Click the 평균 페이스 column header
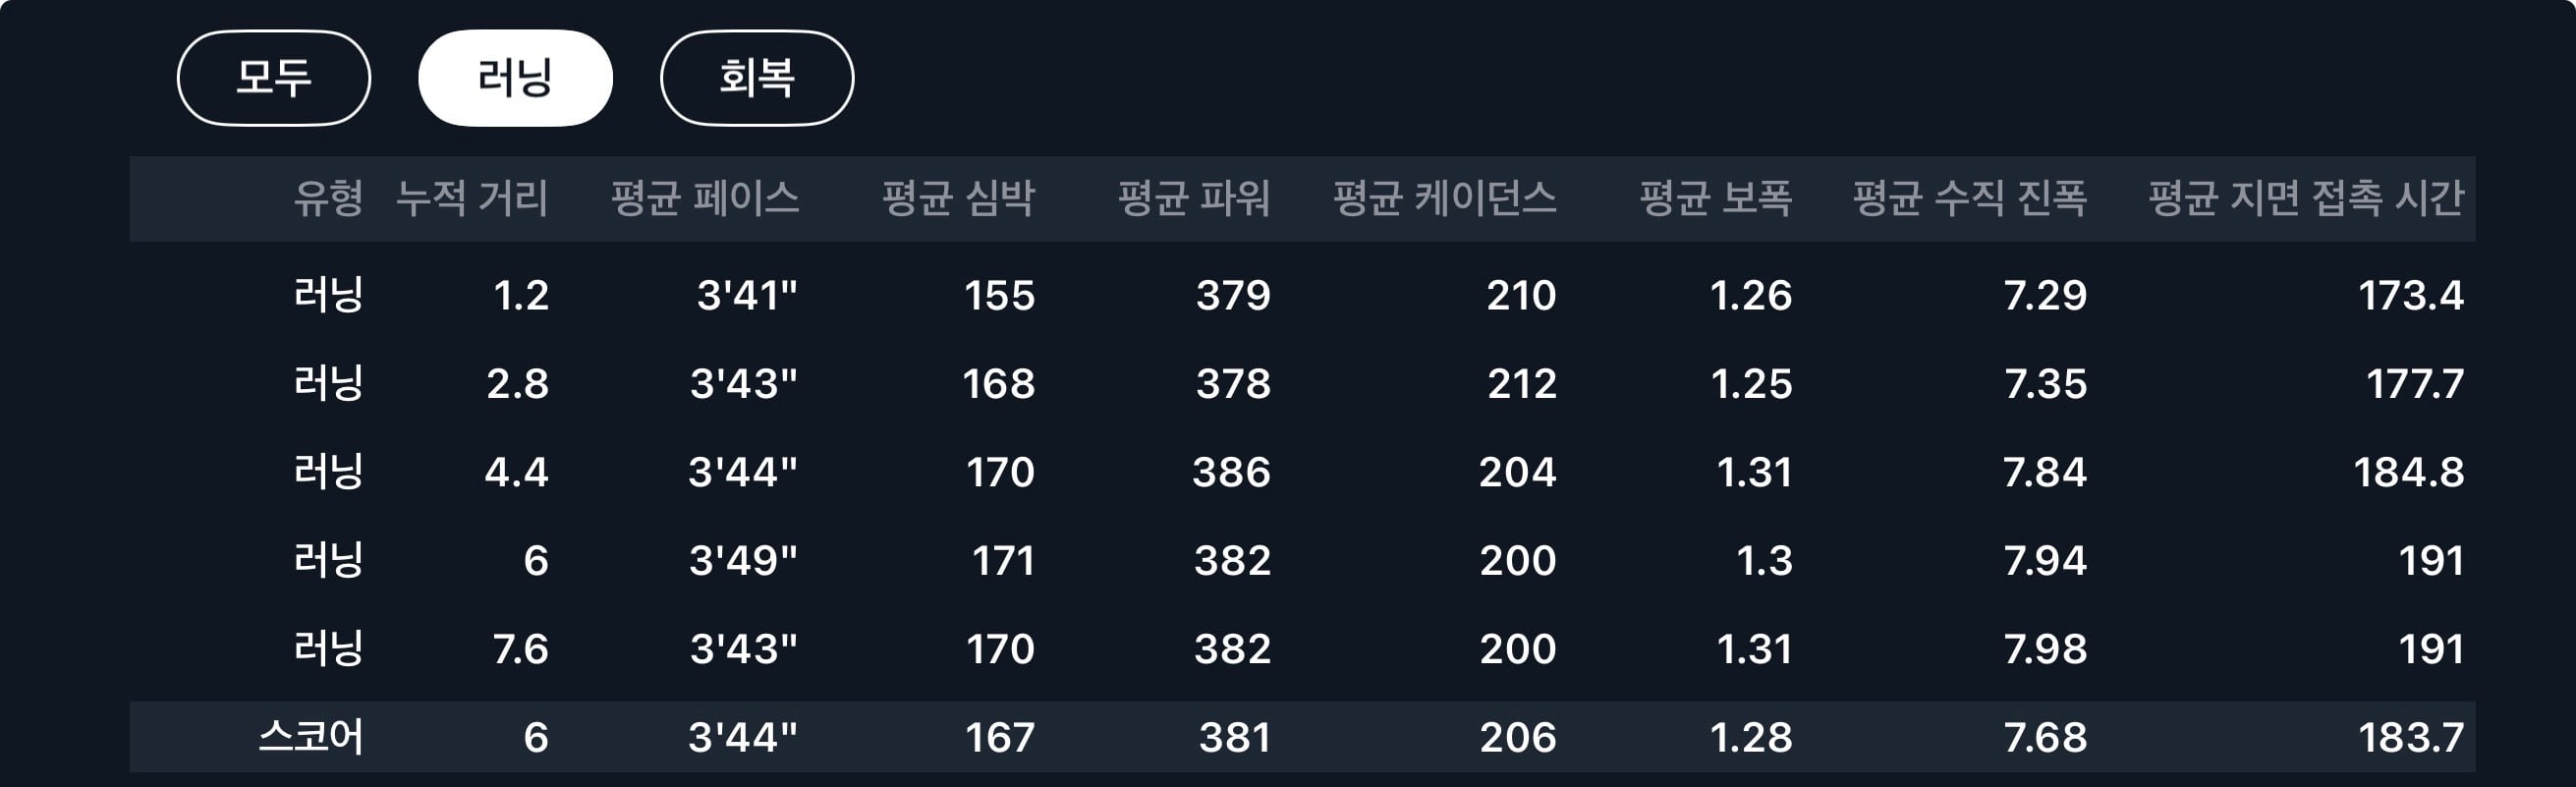The image size is (2576, 787). tap(705, 198)
